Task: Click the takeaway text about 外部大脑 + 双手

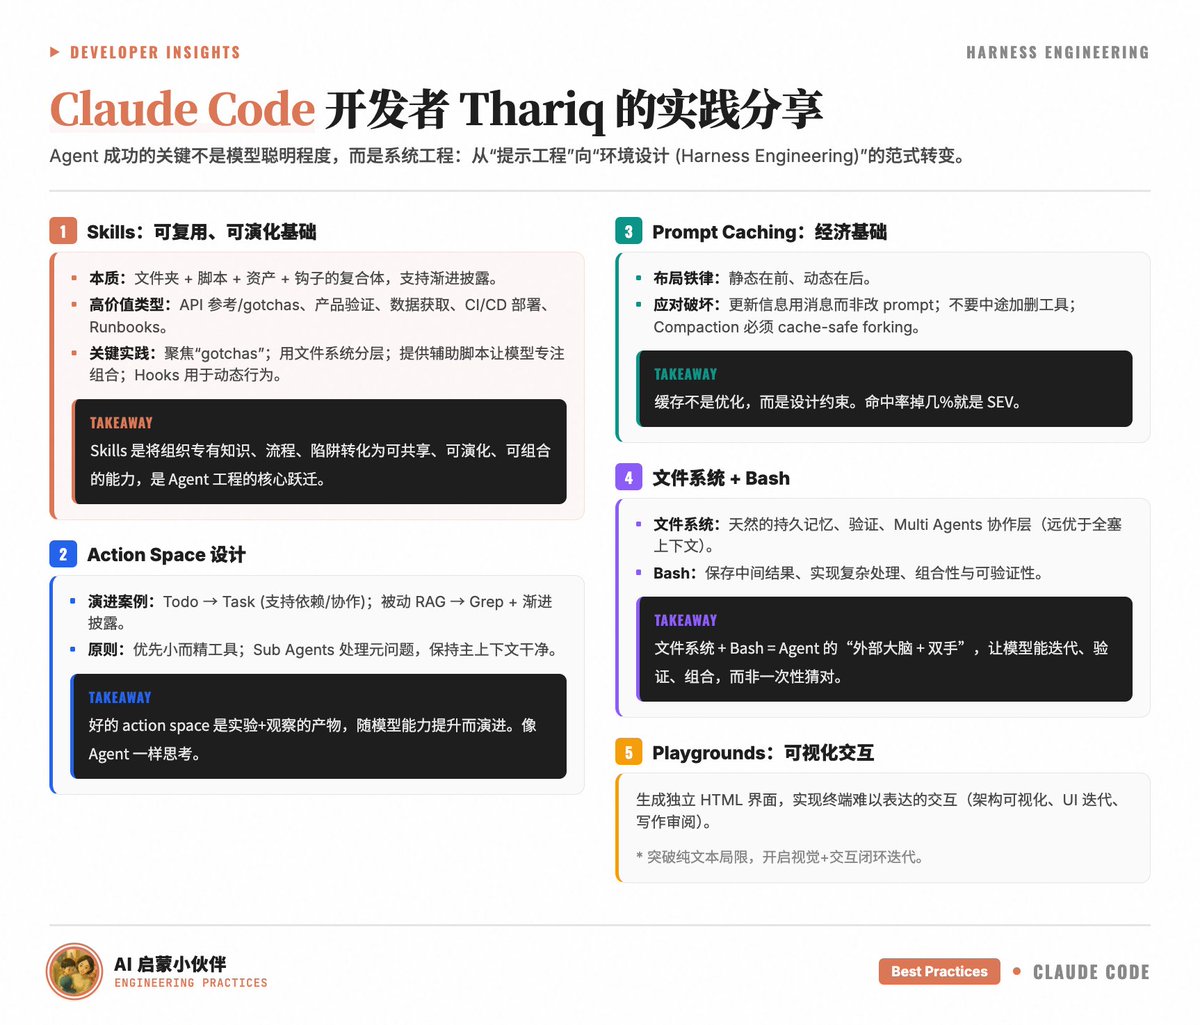Action: (x=881, y=662)
